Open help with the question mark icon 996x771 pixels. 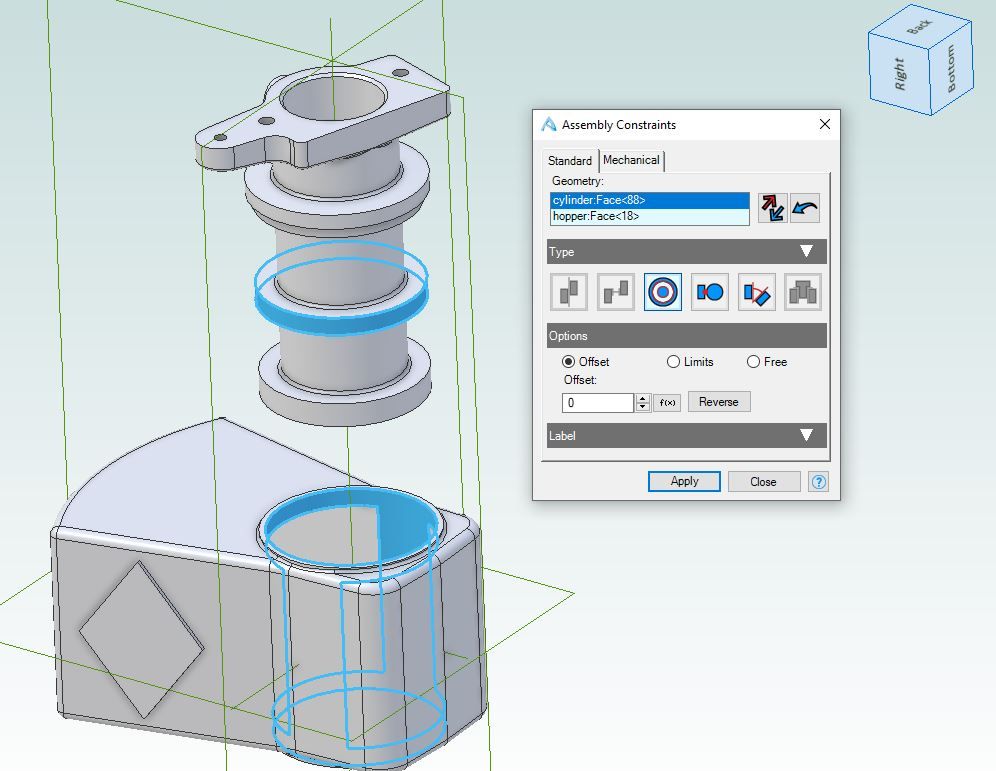point(818,481)
